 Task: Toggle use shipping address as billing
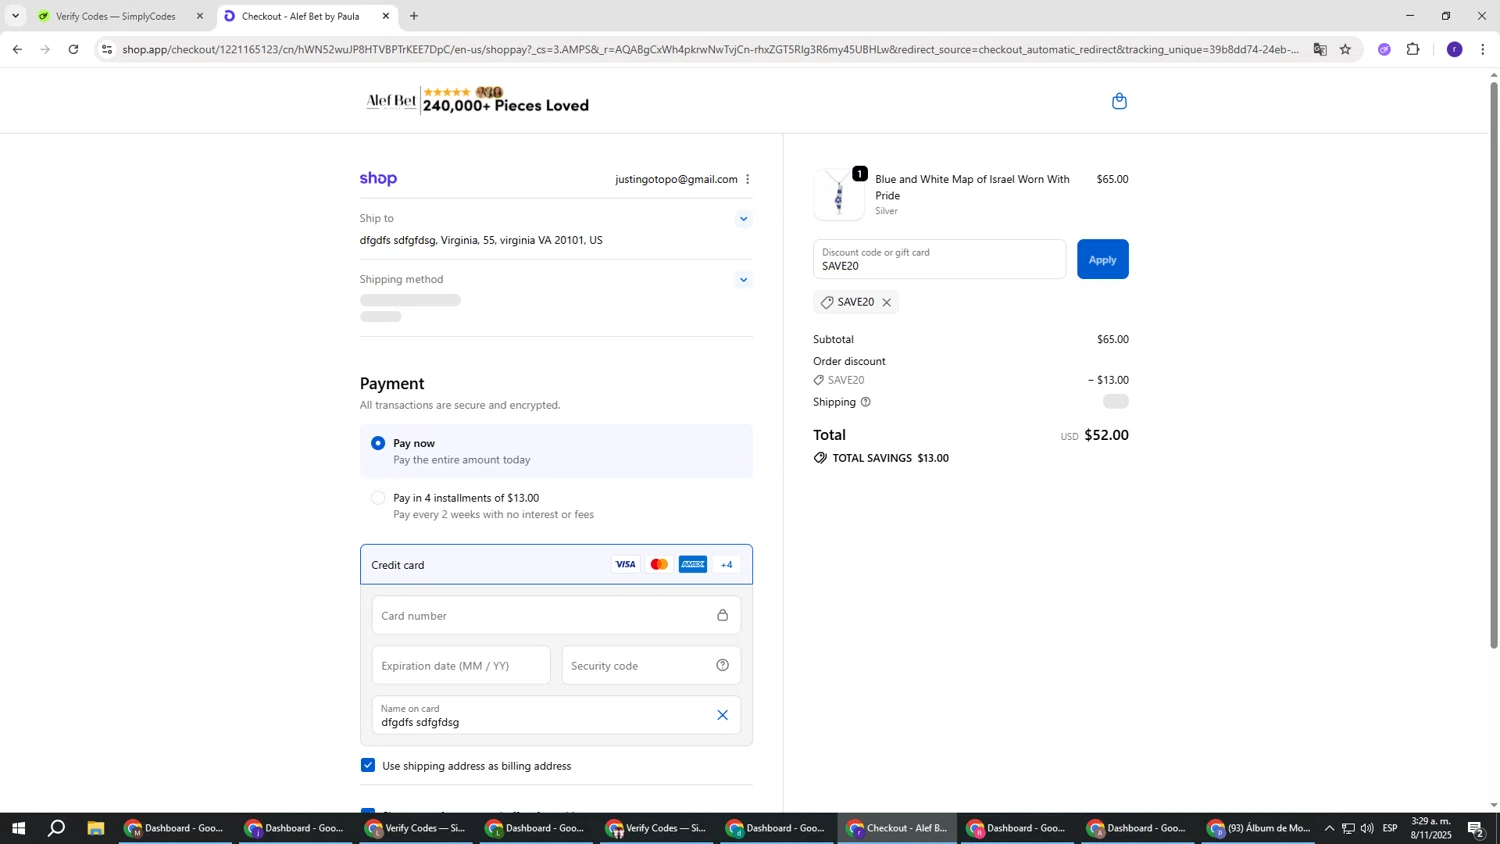click(x=368, y=766)
